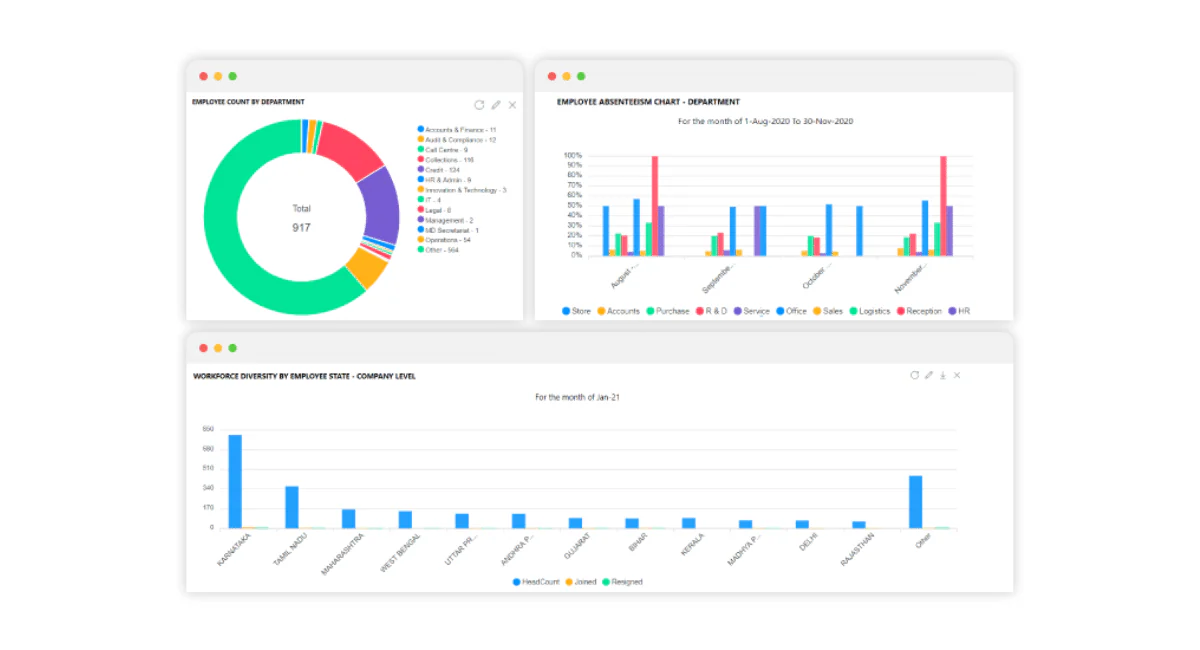Toggle Purchase series in absenteeism legend
This screenshot has height=650, width=1200.
668,311
